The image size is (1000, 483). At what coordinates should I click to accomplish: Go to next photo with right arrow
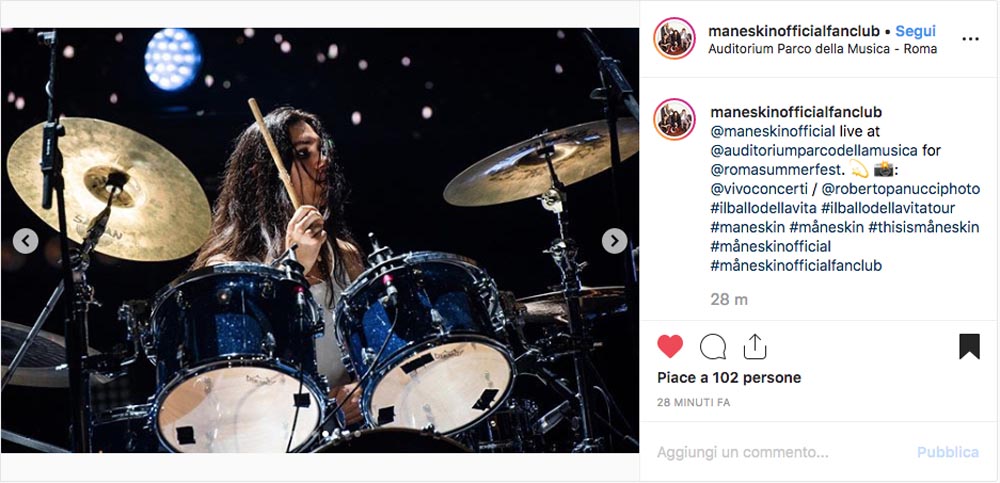[614, 241]
